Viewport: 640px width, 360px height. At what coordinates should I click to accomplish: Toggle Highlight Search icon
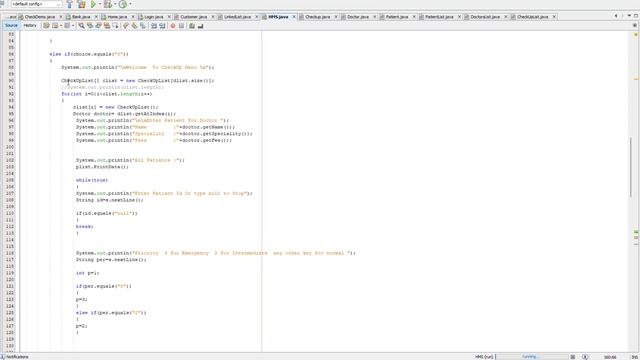(x=107, y=26)
